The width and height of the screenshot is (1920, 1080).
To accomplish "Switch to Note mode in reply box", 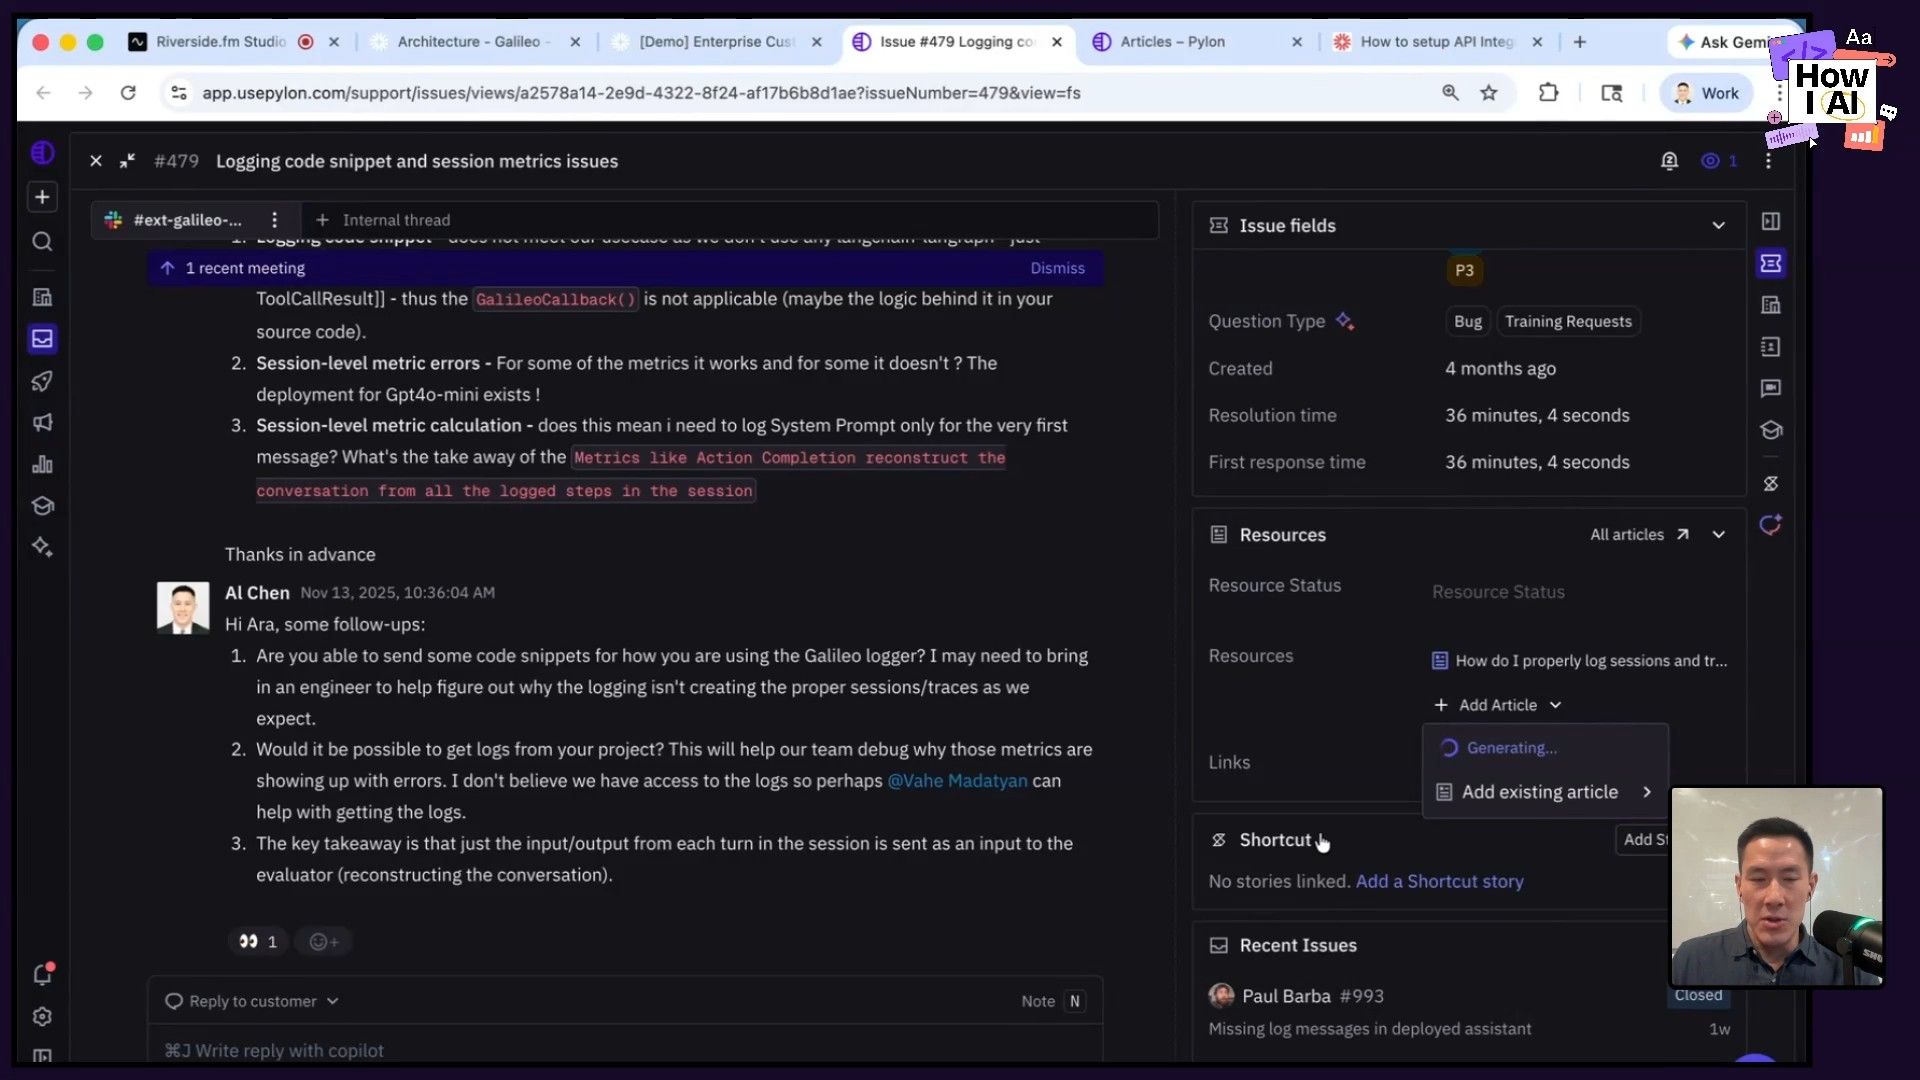I will point(1053,1001).
